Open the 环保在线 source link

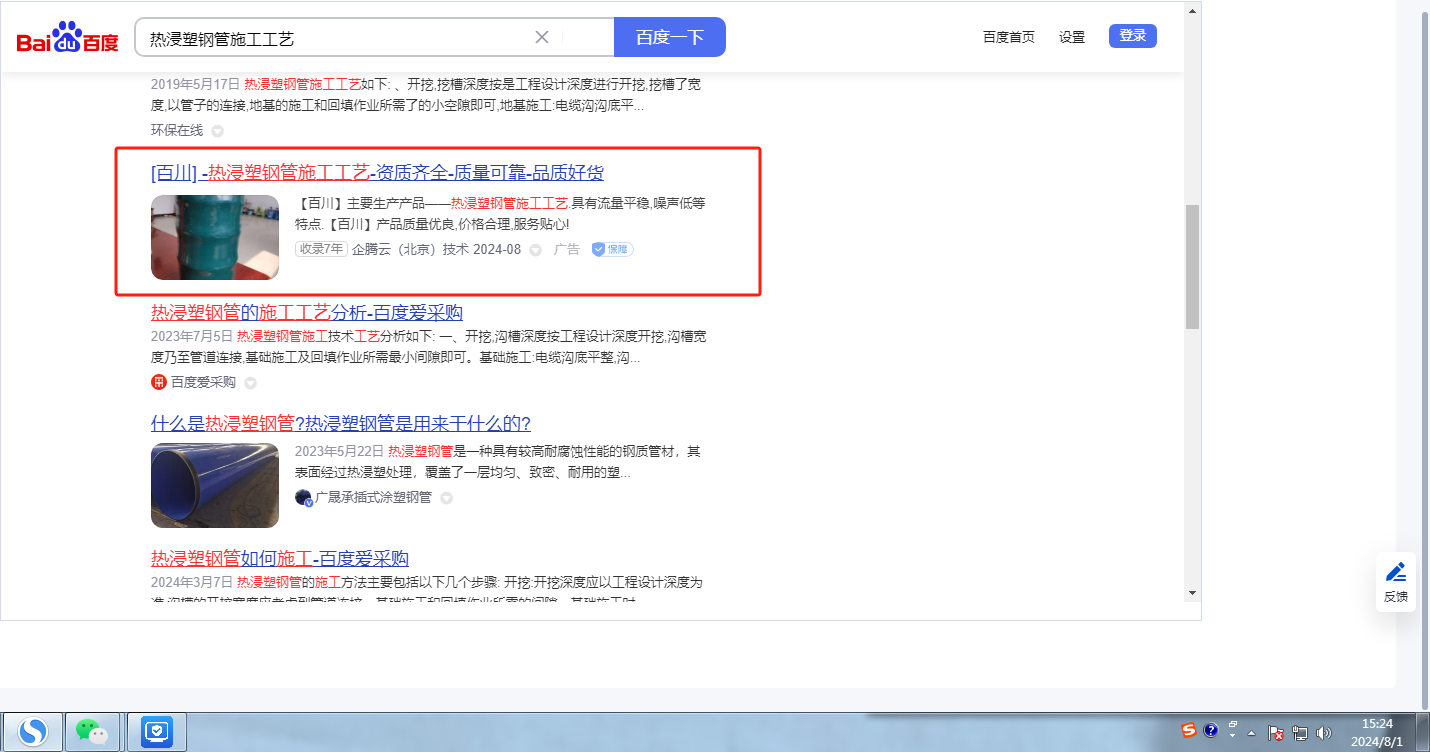click(x=177, y=130)
